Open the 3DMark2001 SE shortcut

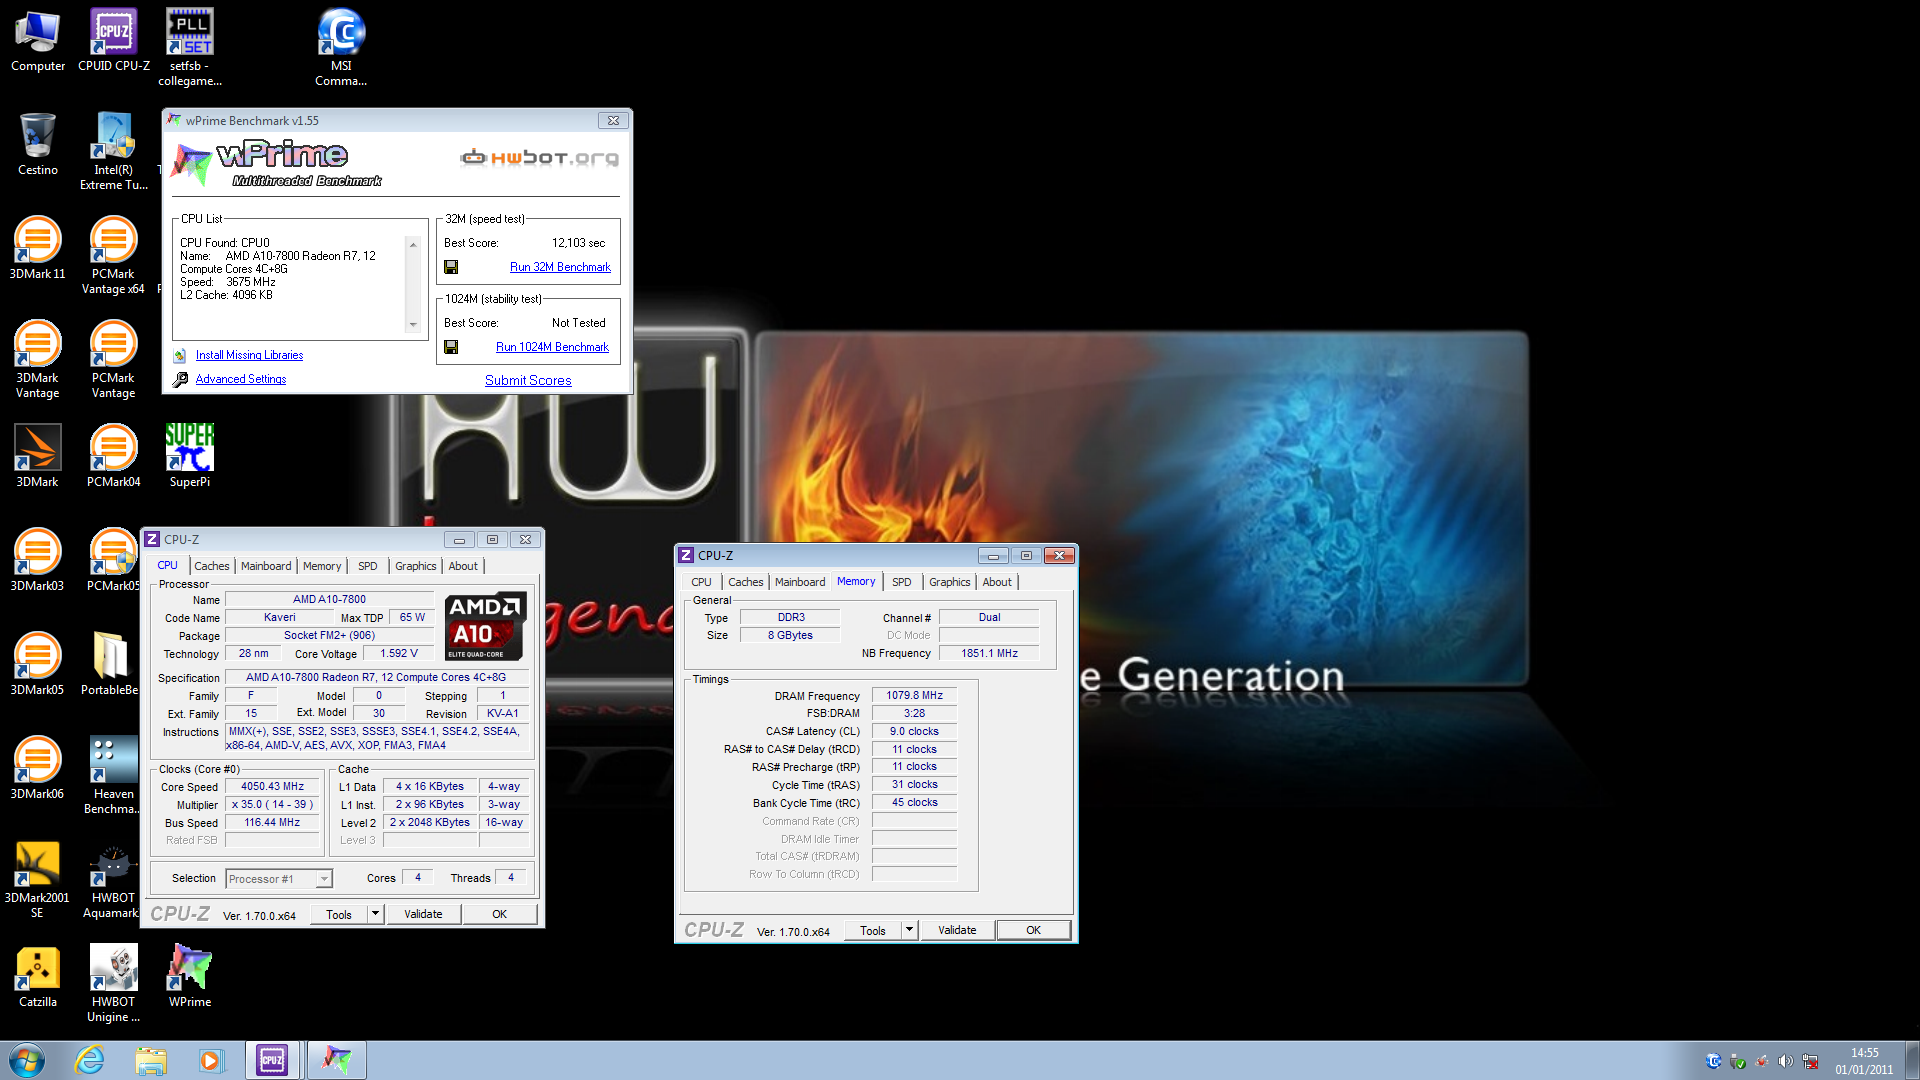pyautogui.click(x=38, y=879)
